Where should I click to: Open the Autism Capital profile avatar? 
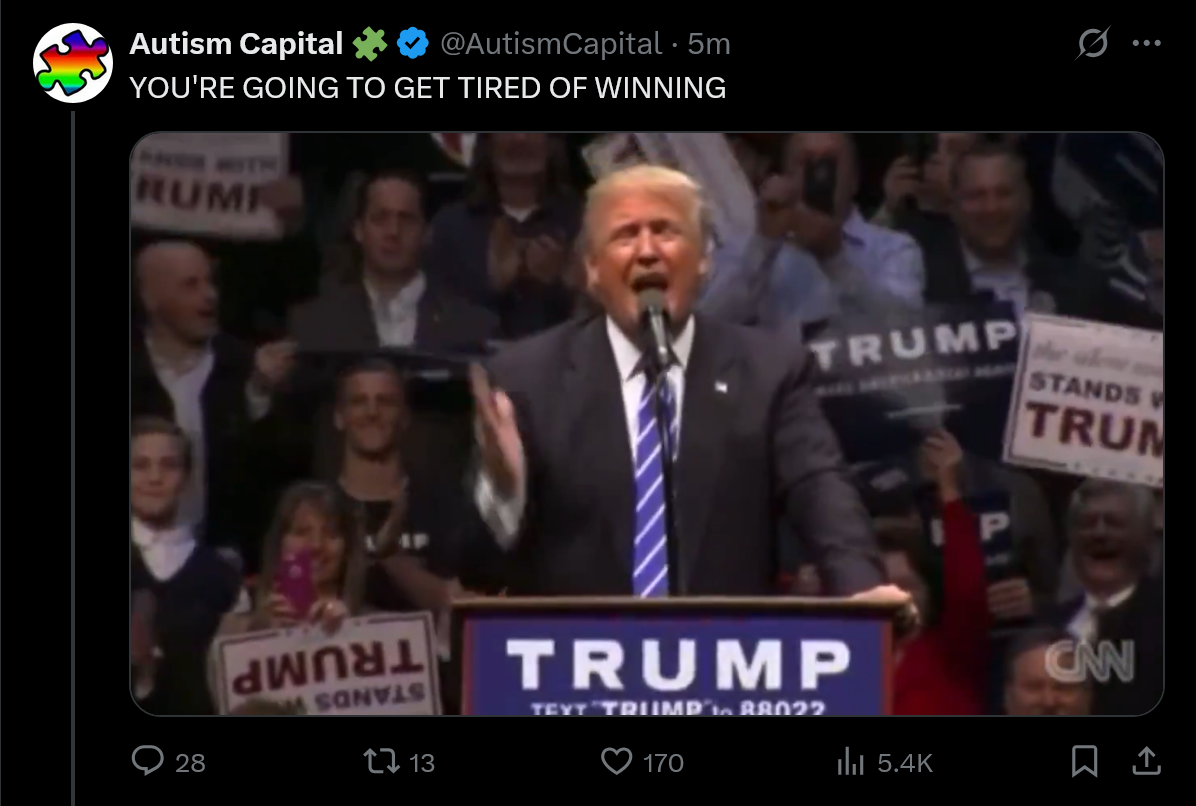(x=73, y=63)
